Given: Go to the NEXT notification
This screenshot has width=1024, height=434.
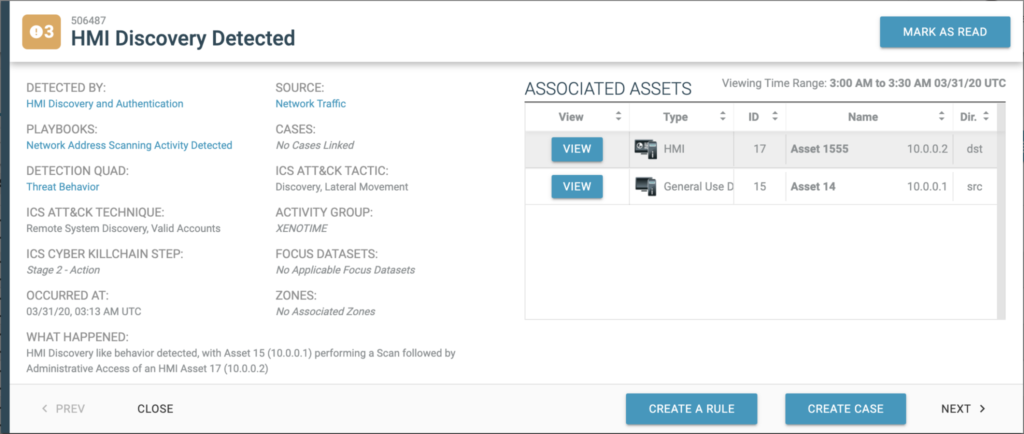Looking at the screenshot, I should [963, 409].
